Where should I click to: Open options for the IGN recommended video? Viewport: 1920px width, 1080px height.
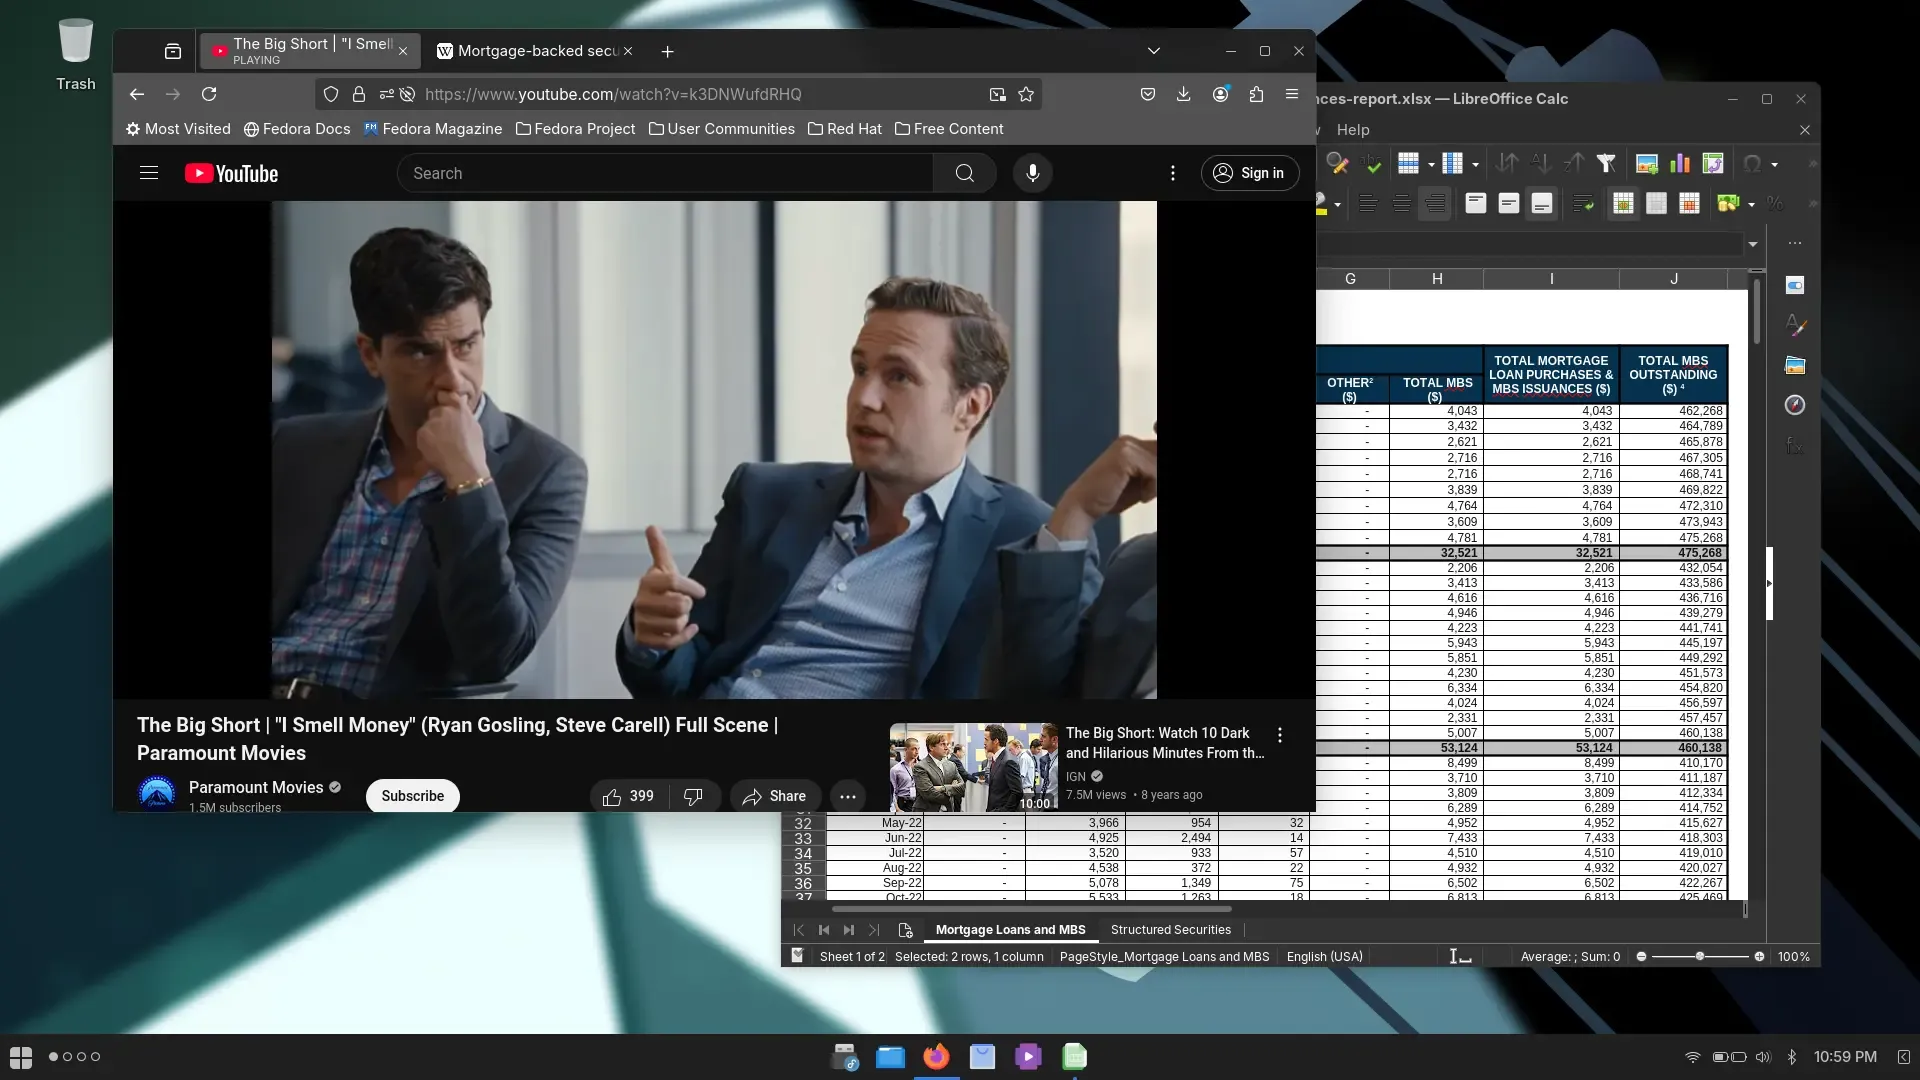(x=1280, y=735)
